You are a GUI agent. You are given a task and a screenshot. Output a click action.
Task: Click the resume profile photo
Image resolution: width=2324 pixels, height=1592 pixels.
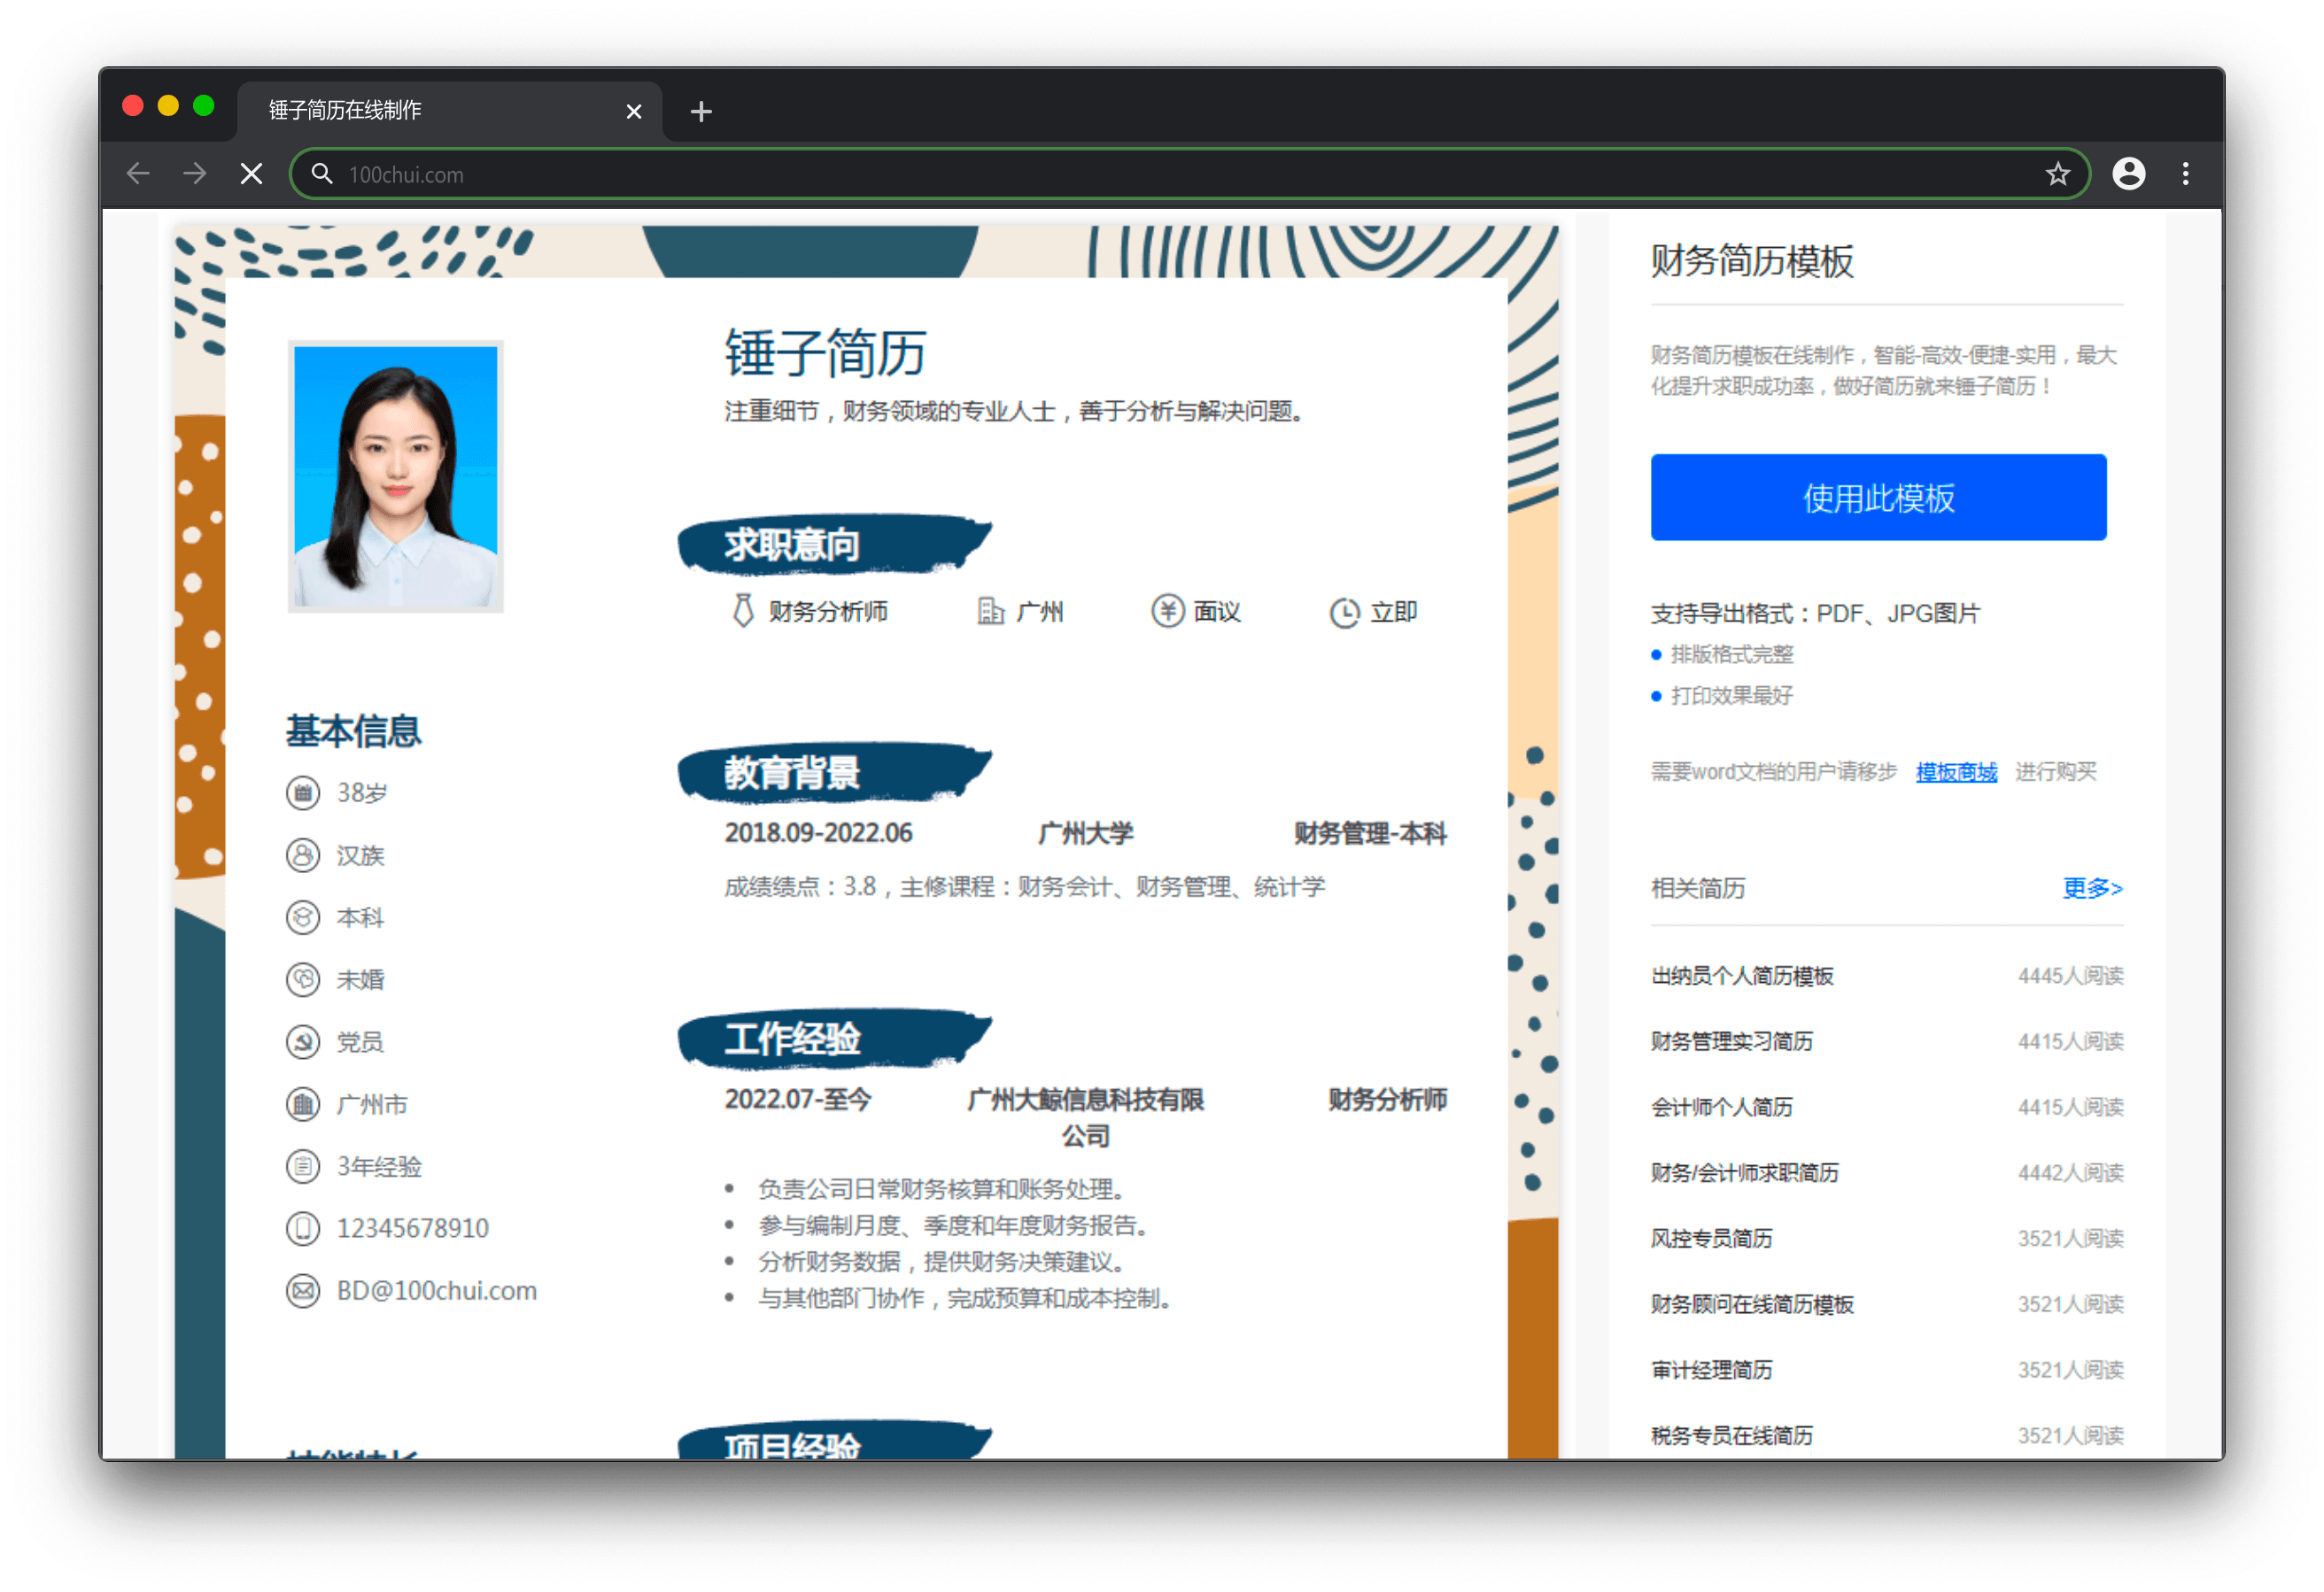pos(396,476)
